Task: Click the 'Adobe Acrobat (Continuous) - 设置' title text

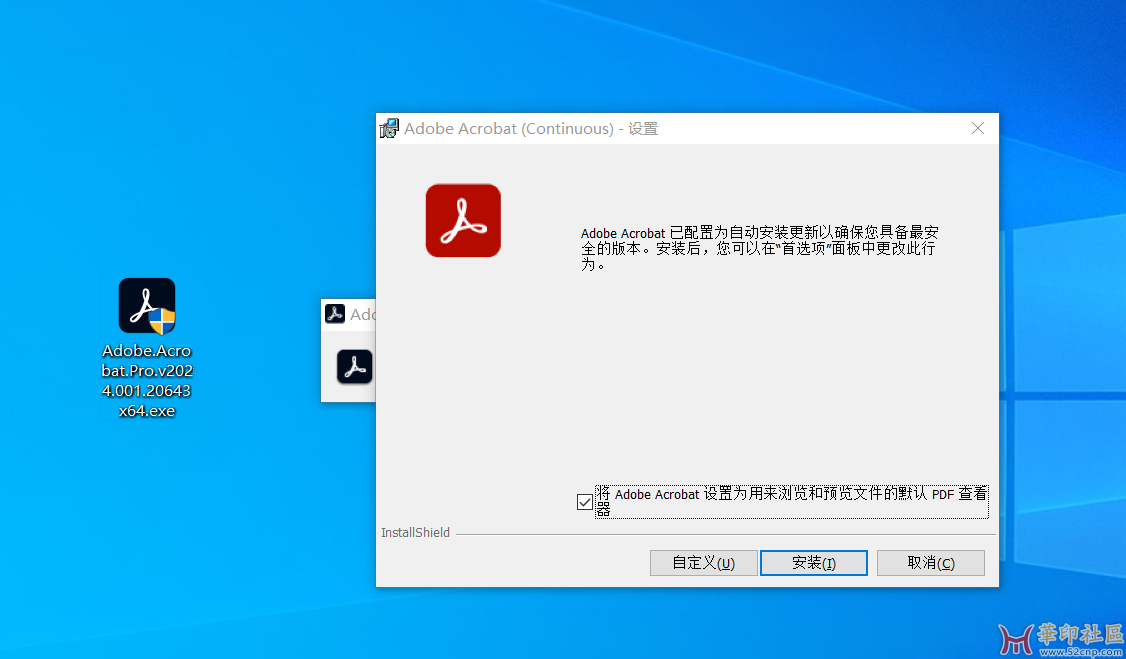Action: pyautogui.click(x=531, y=128)
